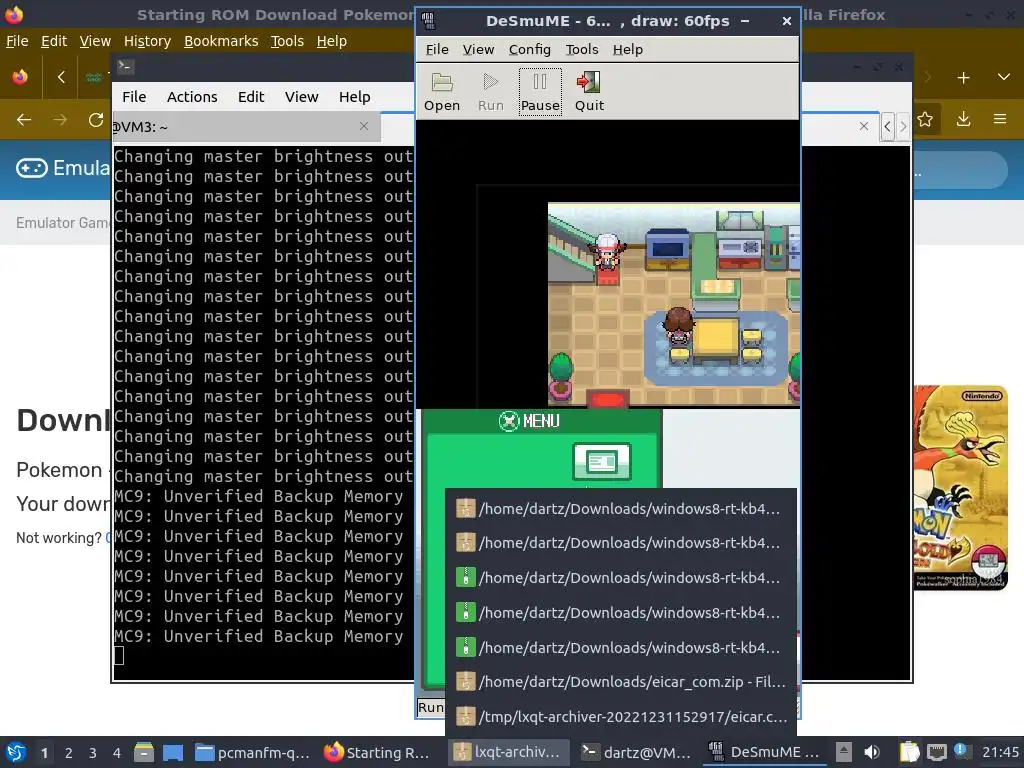Click the removable media eject tray icon
The height and width of the screenshot is (768, 1024).
tap(844, 752)
